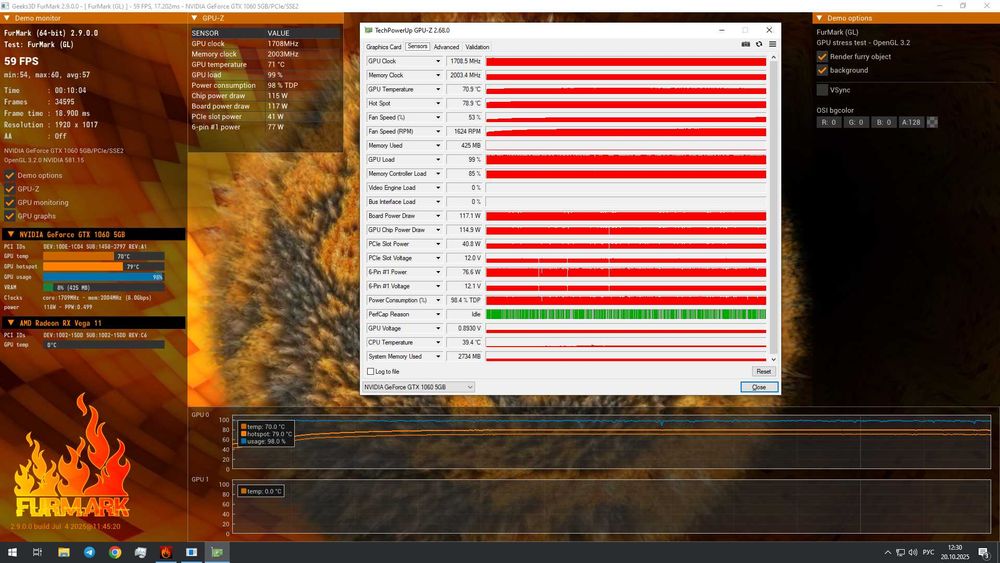Viewport: 1000px width, 563px height.
Task: Click 59 FPS readout
Action: pyautogui.click(x=22, y=61)
